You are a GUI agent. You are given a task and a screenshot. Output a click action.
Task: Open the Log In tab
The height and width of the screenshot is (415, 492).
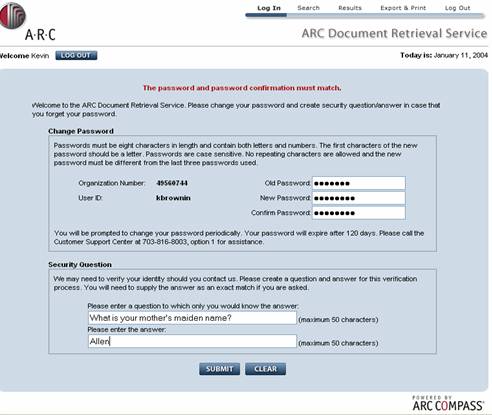coord(269,8)
